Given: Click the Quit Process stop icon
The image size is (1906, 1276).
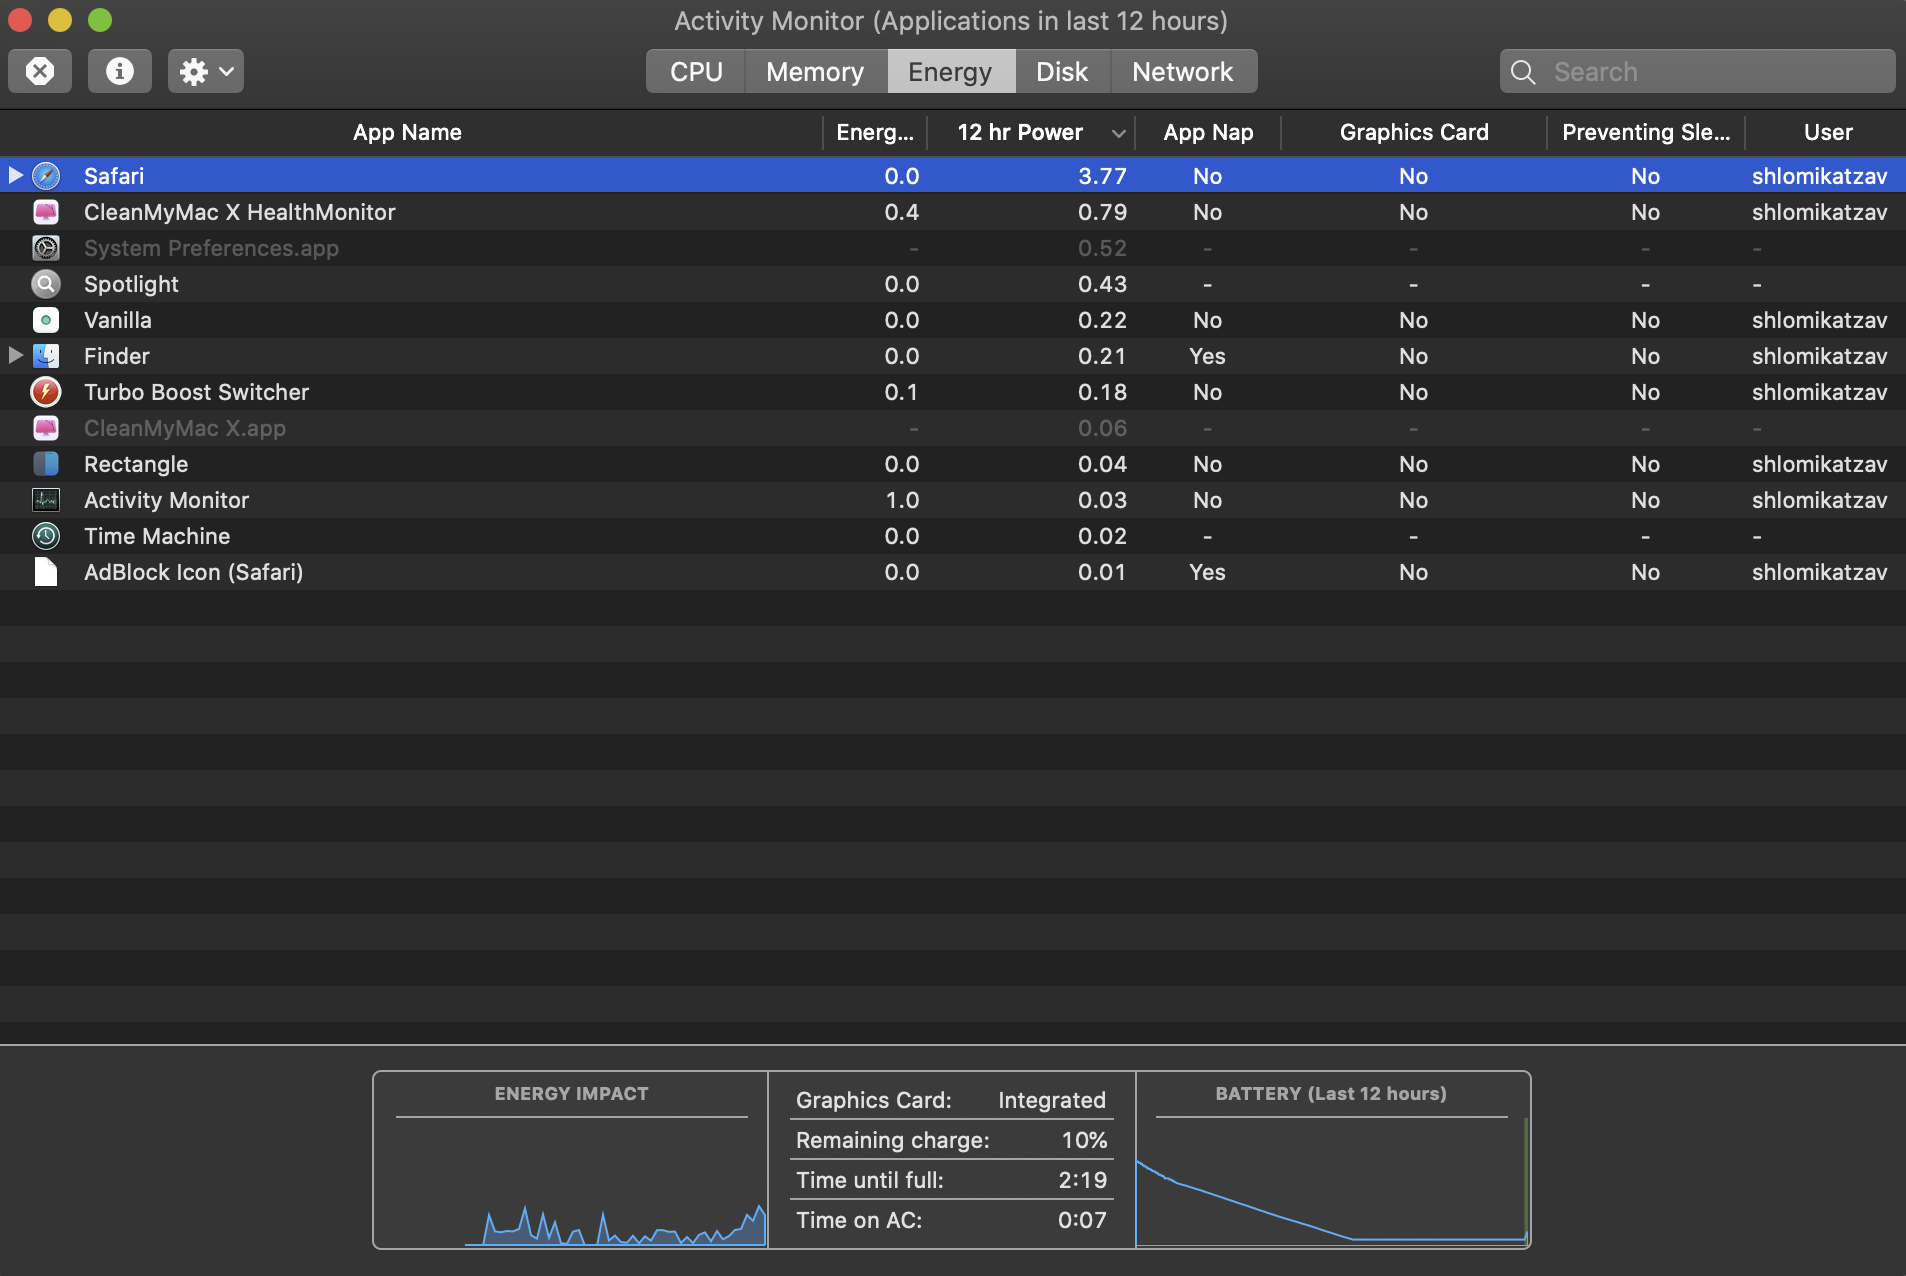Looking at the screenshot, I should pos(40,71).
